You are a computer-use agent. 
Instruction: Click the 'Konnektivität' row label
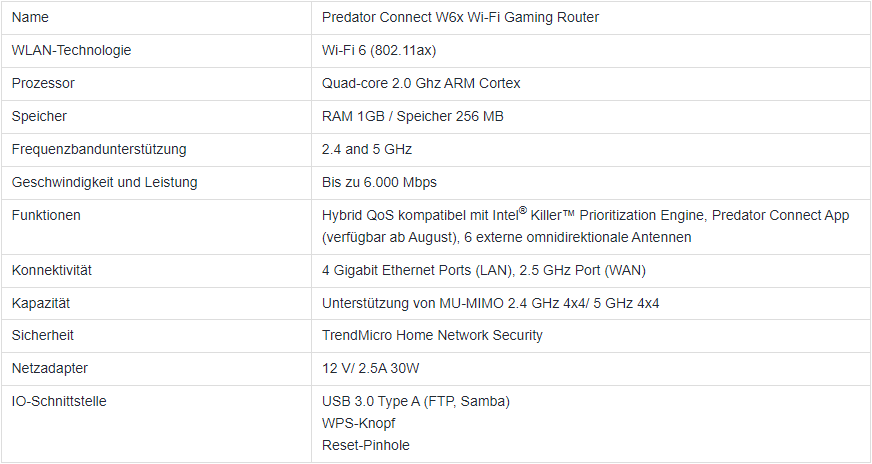[x=51, y=270]
